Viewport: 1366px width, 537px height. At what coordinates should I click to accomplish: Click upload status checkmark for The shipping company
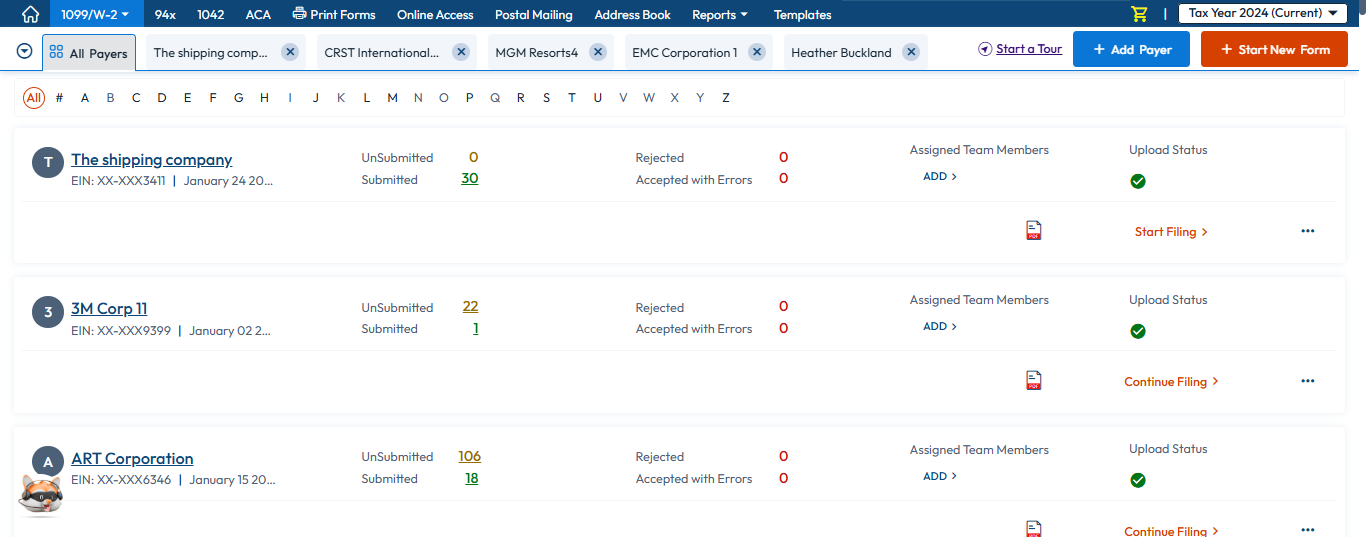(1138, 181)
